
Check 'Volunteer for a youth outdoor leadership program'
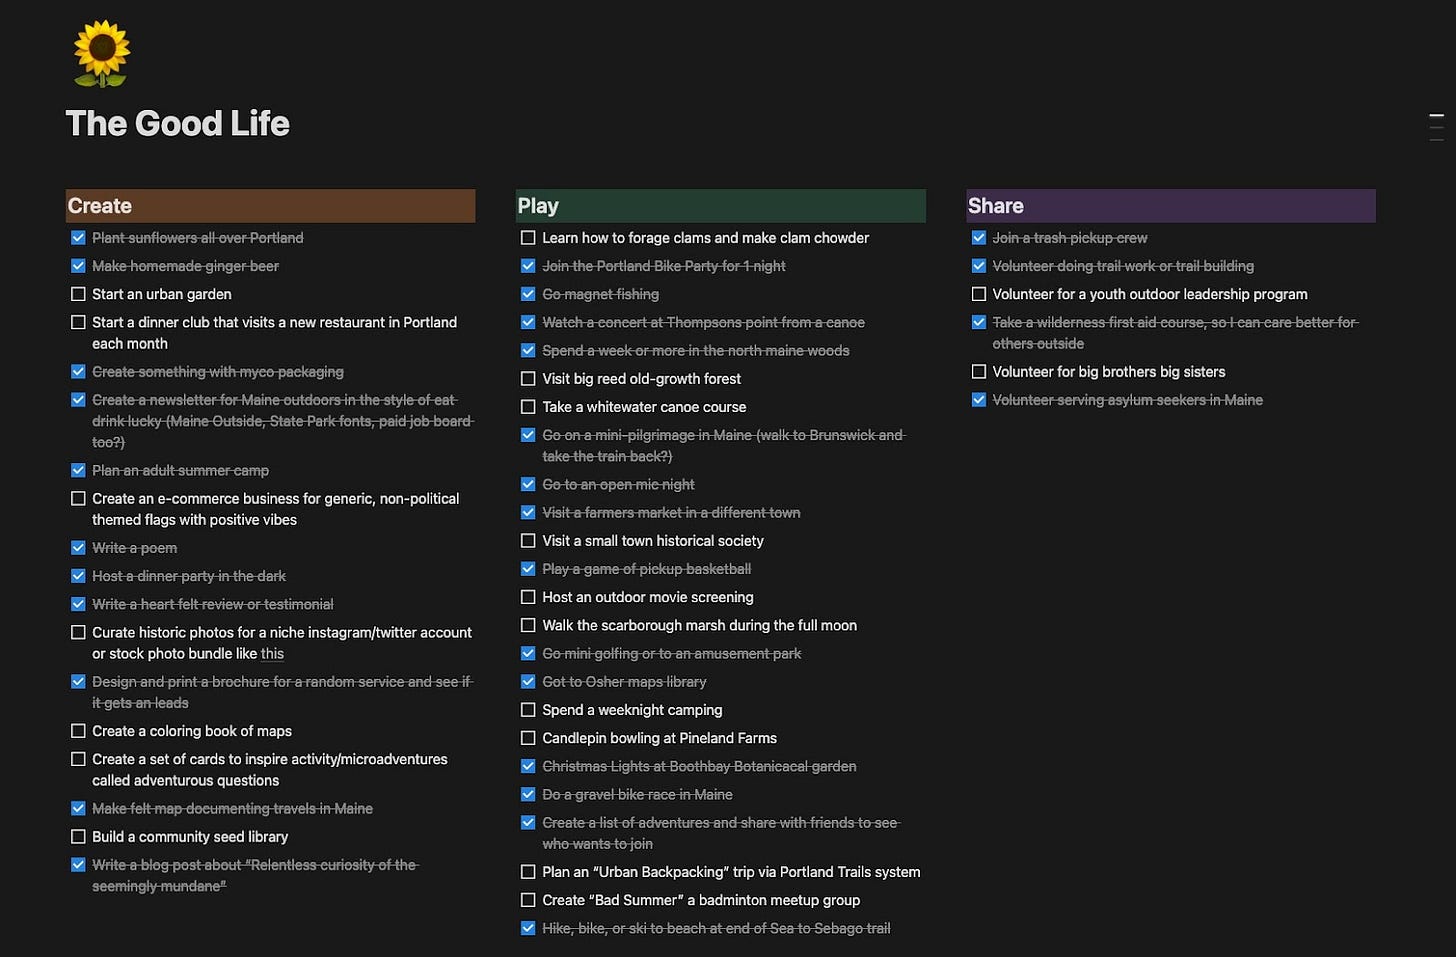click(x=979, y=294)
